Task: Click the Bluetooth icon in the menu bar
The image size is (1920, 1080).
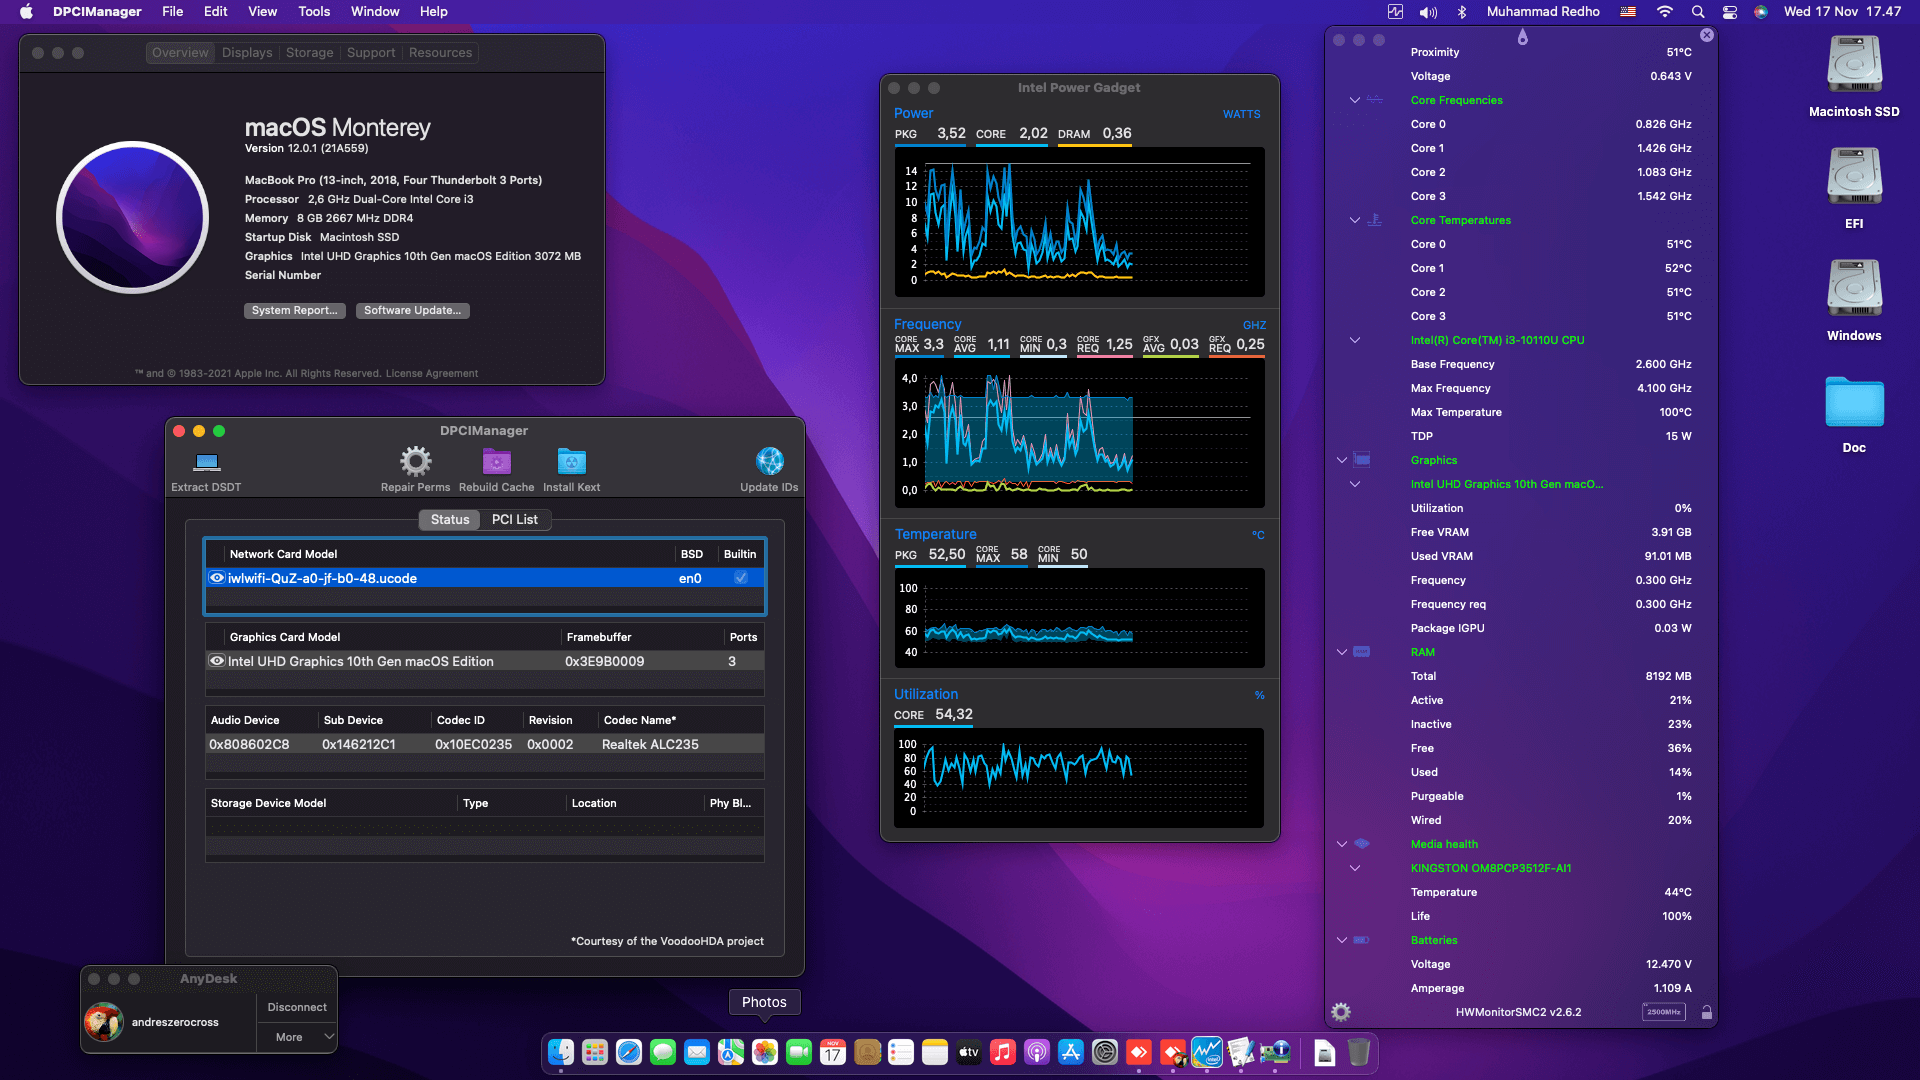Action: [1461, 12]
